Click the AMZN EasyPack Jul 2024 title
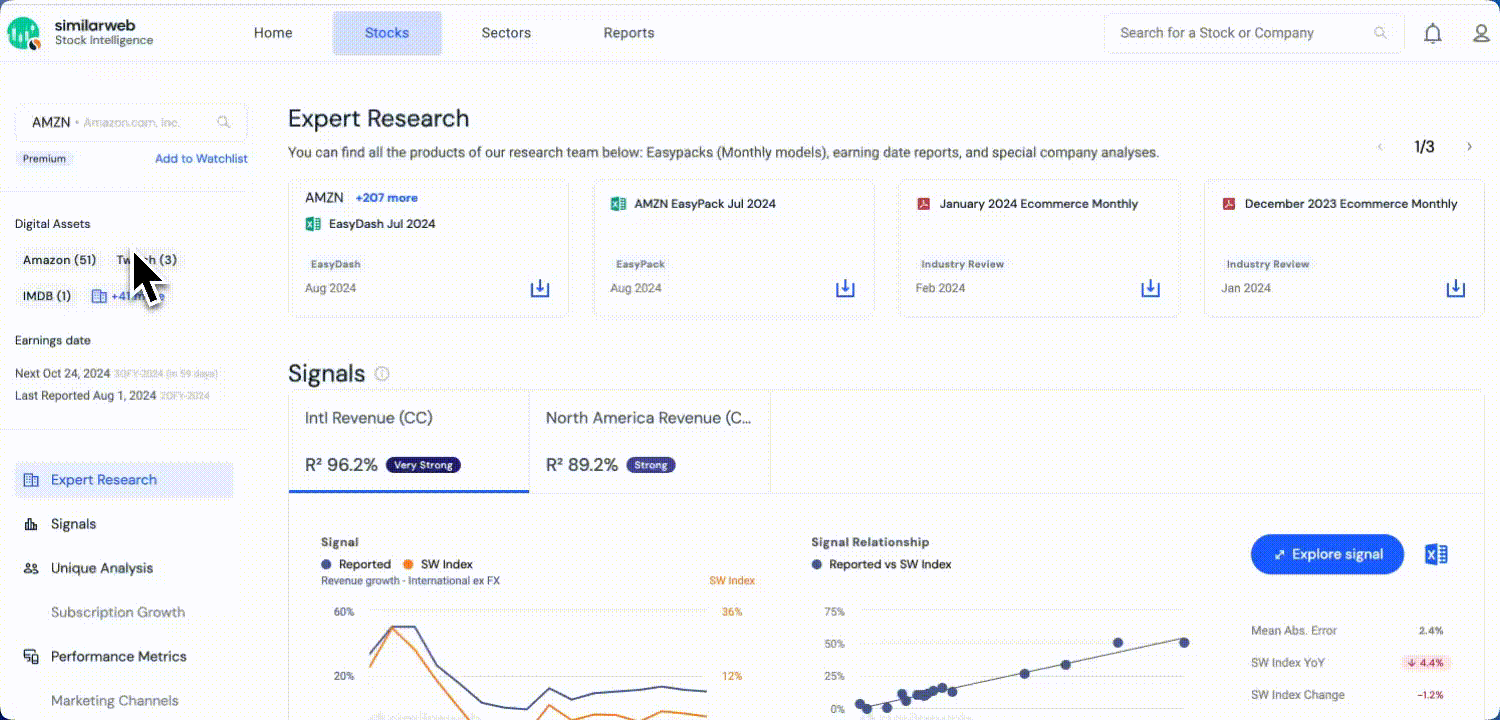This screenshot has height=720, width=1500. 705,204
